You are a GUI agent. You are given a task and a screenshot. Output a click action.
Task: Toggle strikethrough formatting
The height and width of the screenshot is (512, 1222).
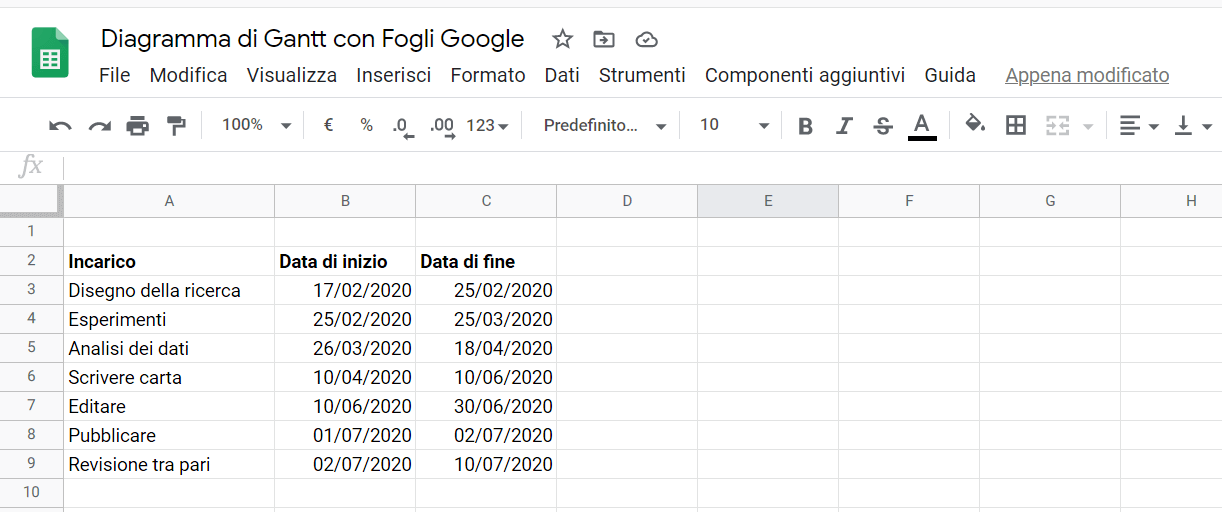click(882, 126)
